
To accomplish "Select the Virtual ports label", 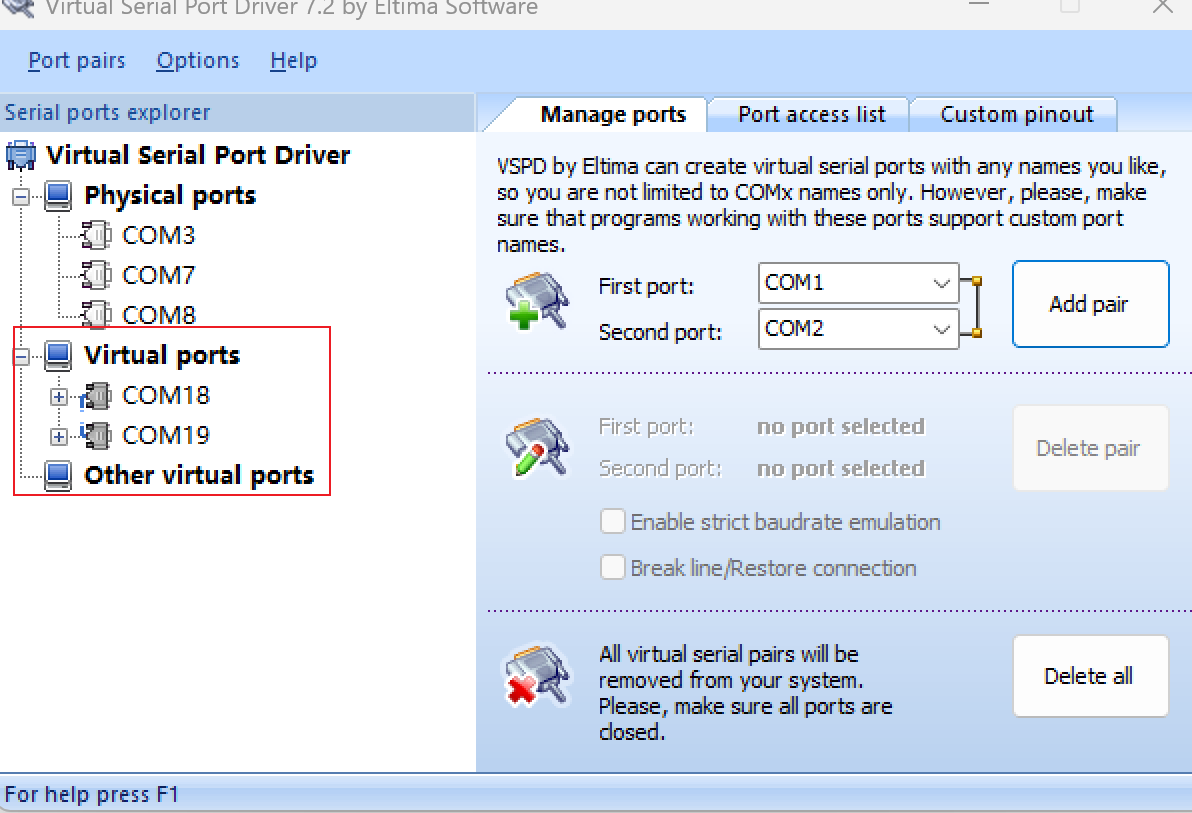I will point(162,355).
